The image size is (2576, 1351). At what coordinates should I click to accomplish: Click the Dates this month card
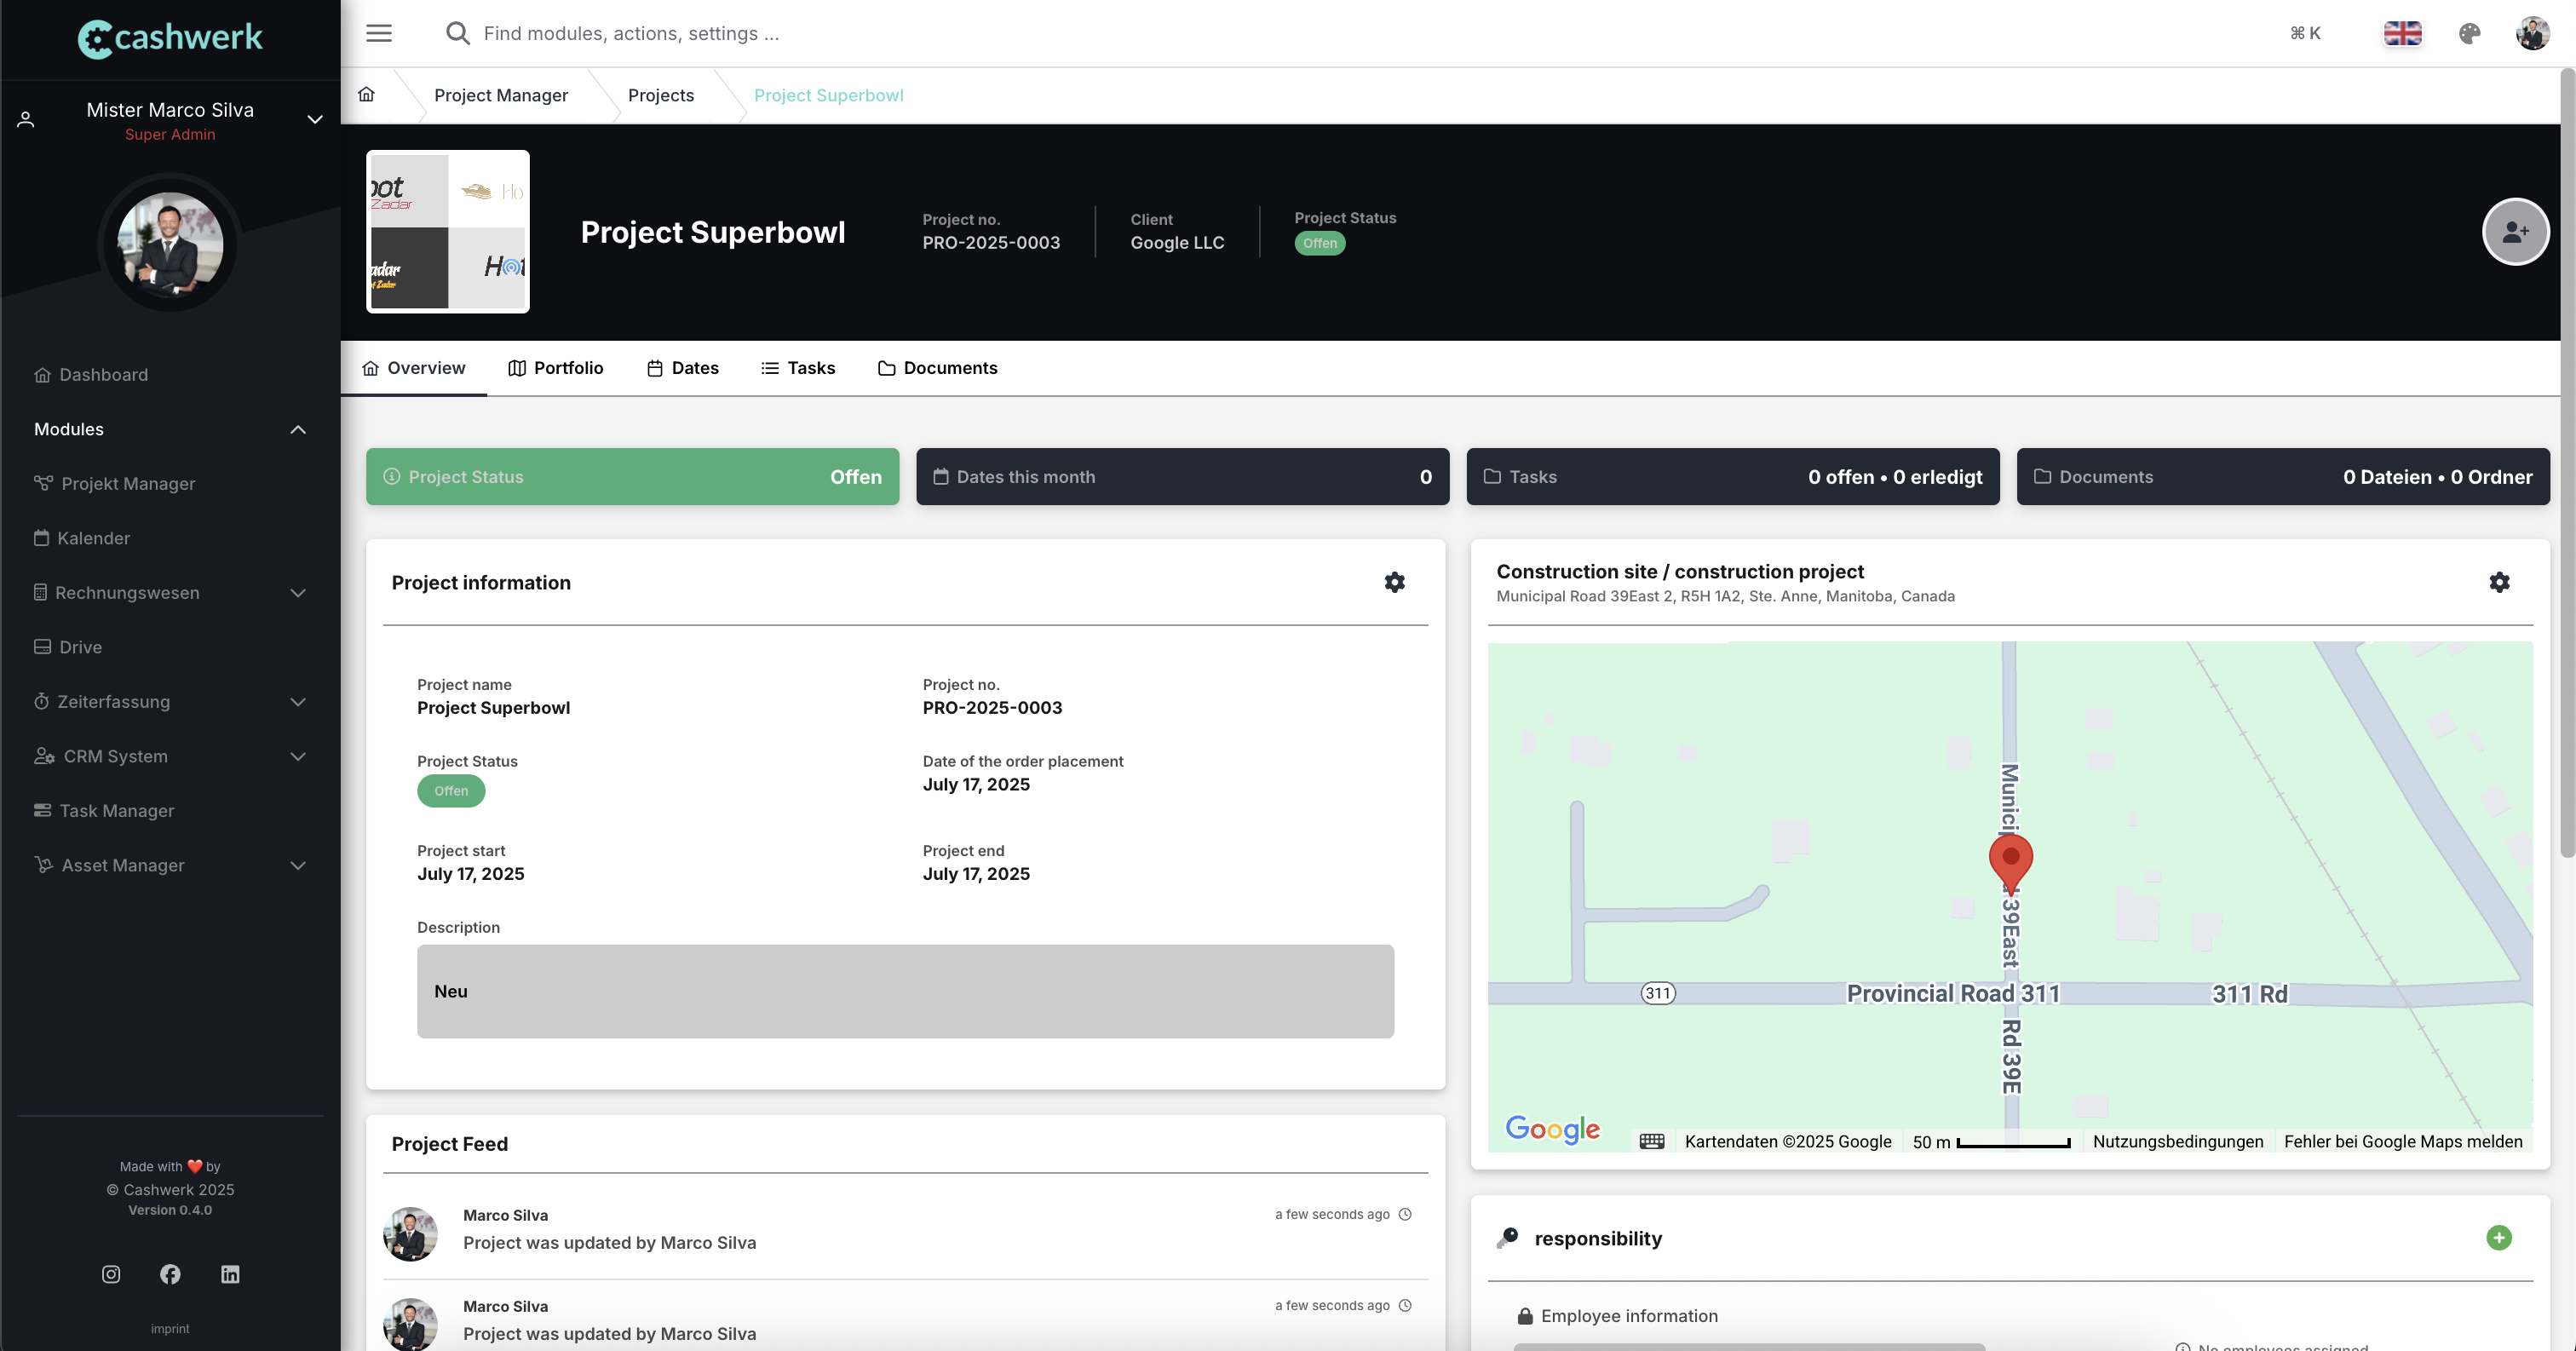tap(1182, 476)
